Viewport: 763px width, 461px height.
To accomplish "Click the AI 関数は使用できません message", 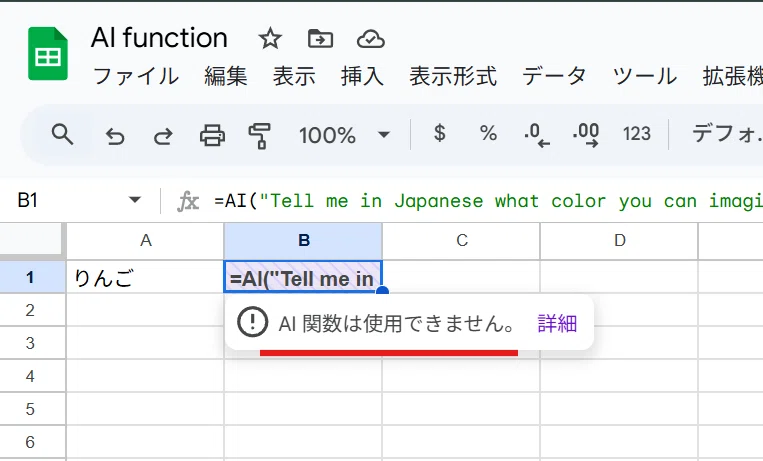I will pyautogui.click(x=396, y=323).
